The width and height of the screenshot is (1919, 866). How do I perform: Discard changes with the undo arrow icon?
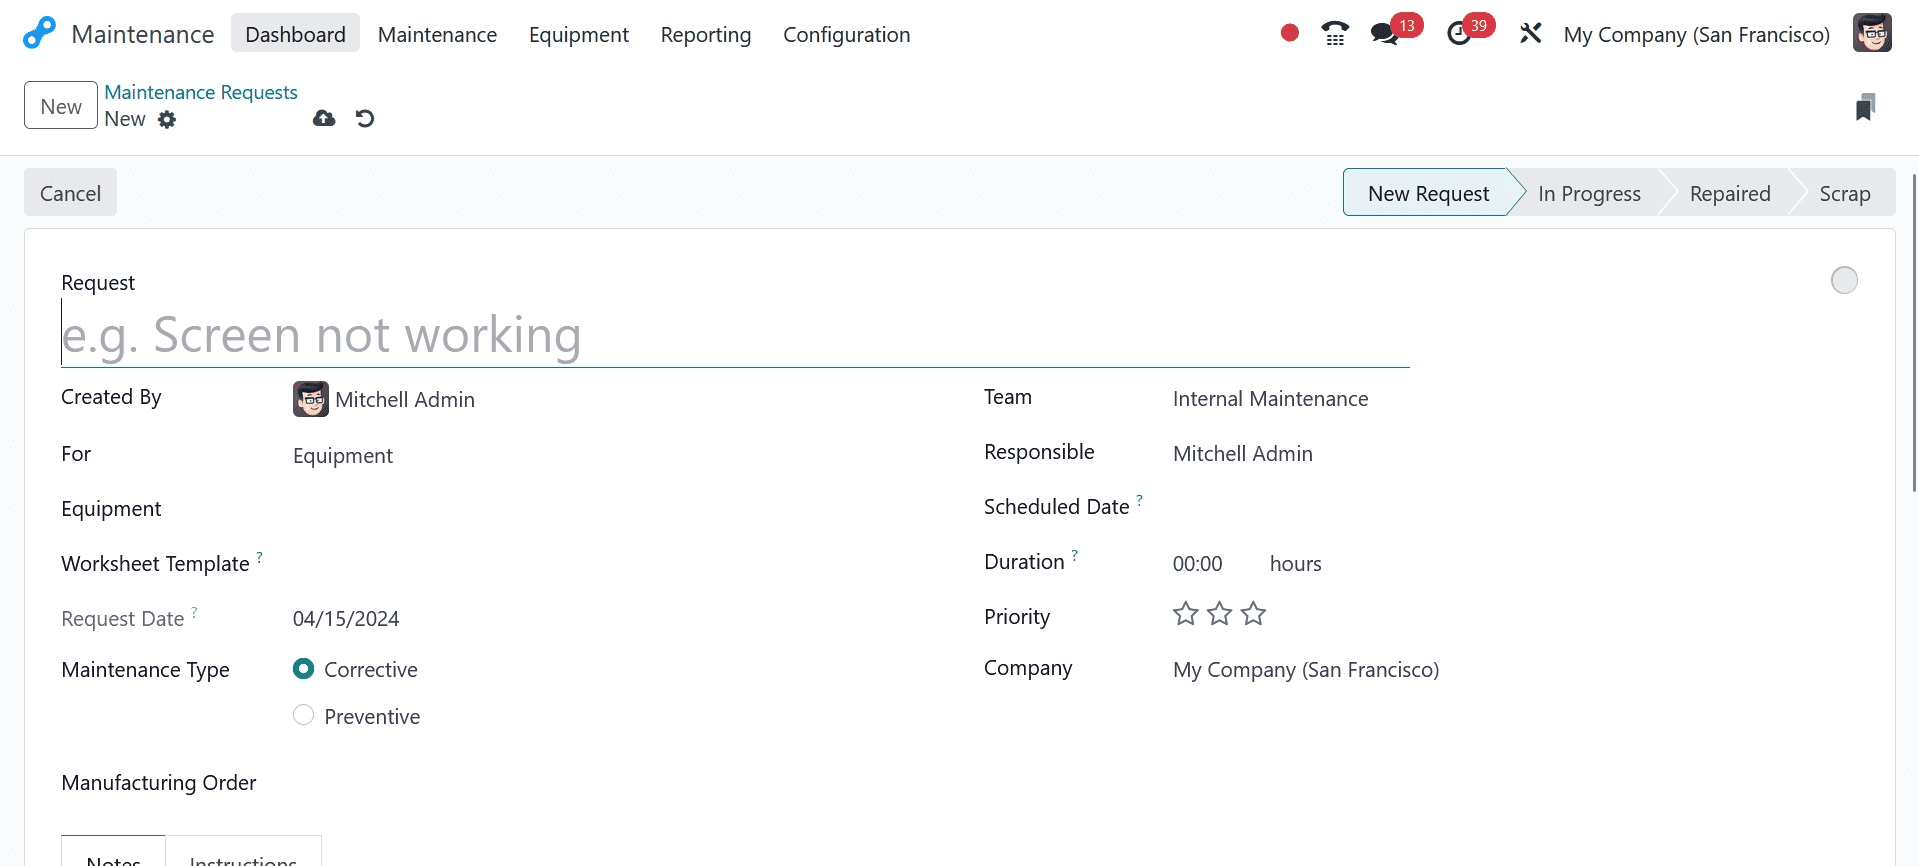[365, 118]
